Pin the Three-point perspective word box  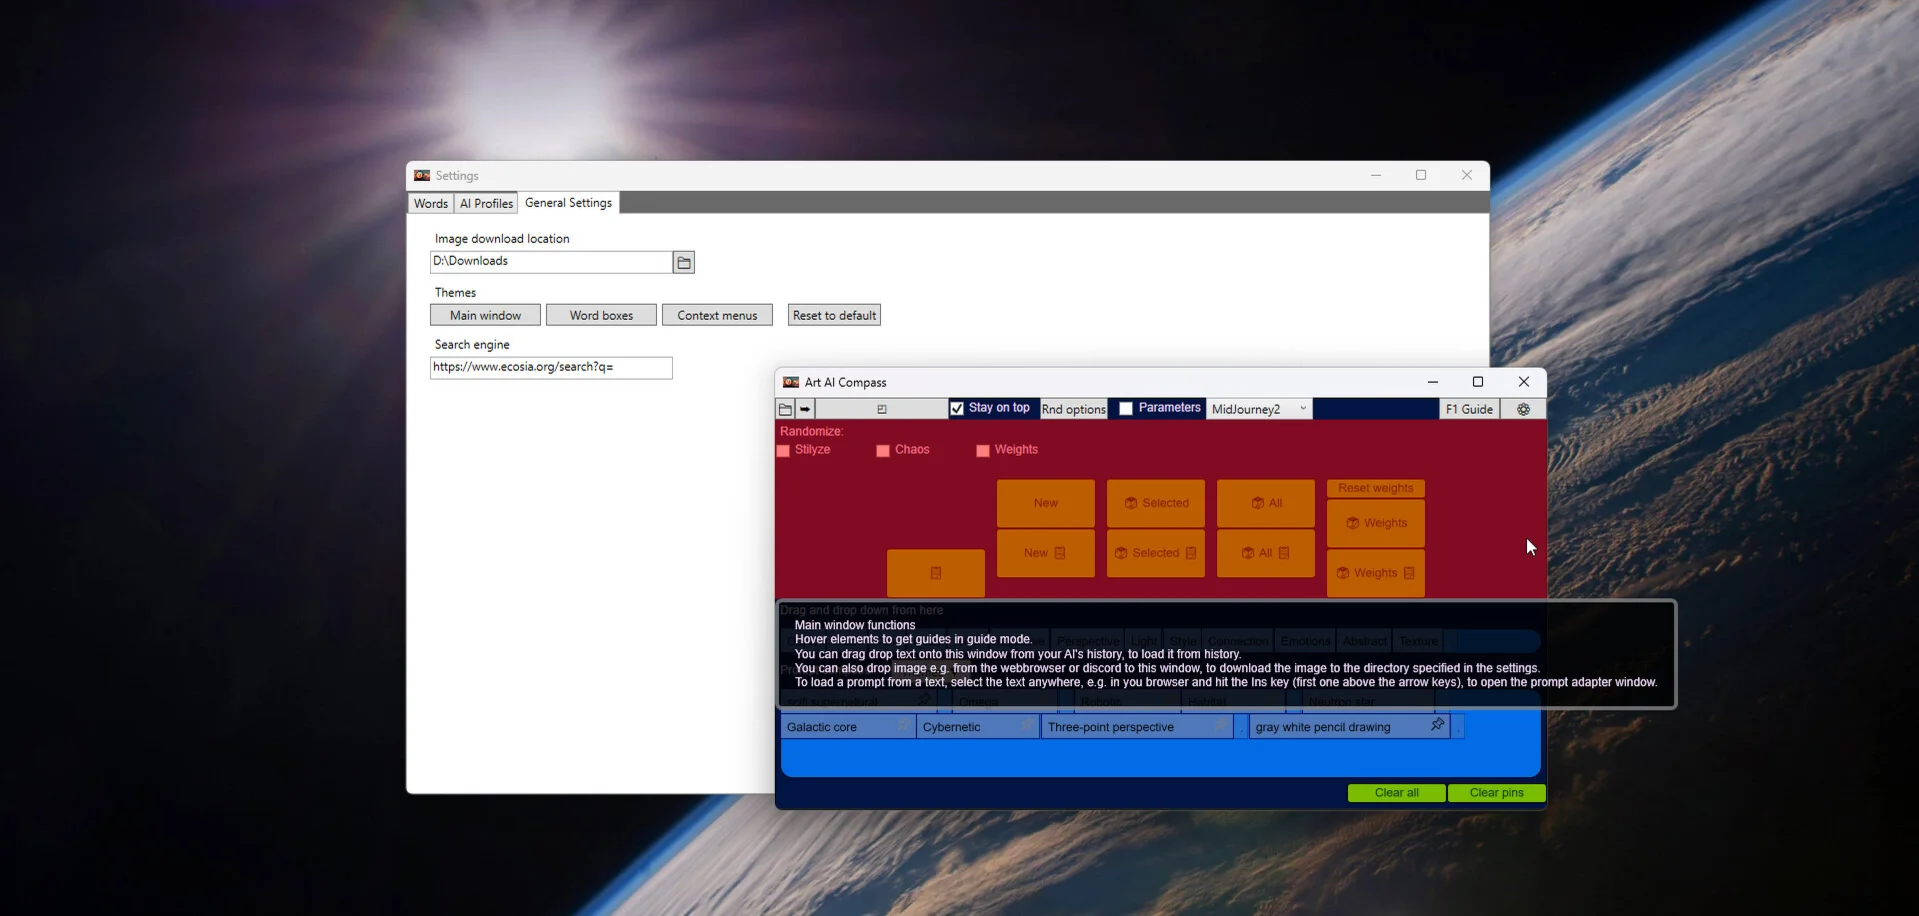[x=1221, y=726]
